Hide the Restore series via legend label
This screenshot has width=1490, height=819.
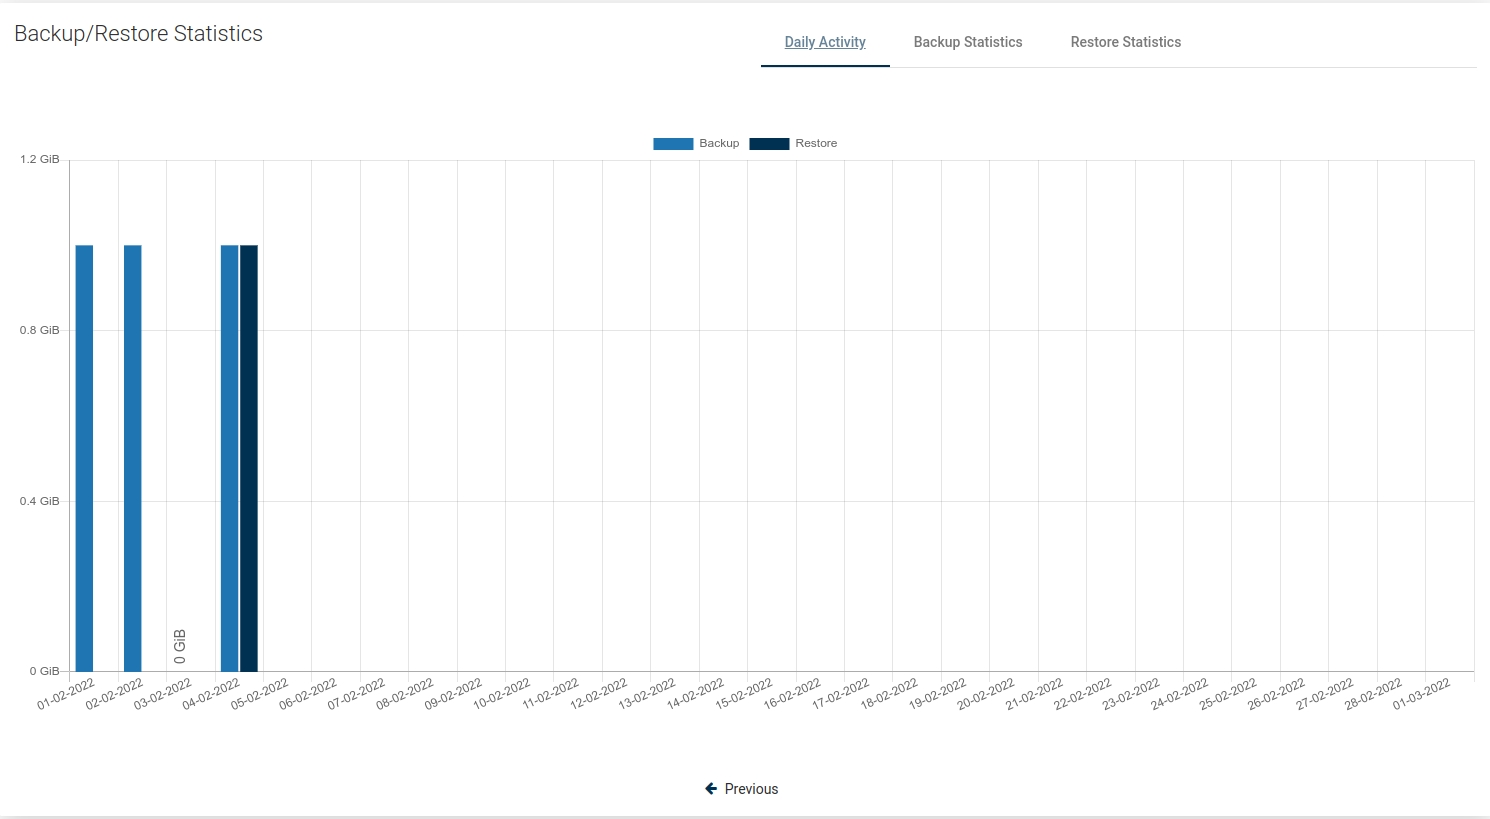point(816,144)
